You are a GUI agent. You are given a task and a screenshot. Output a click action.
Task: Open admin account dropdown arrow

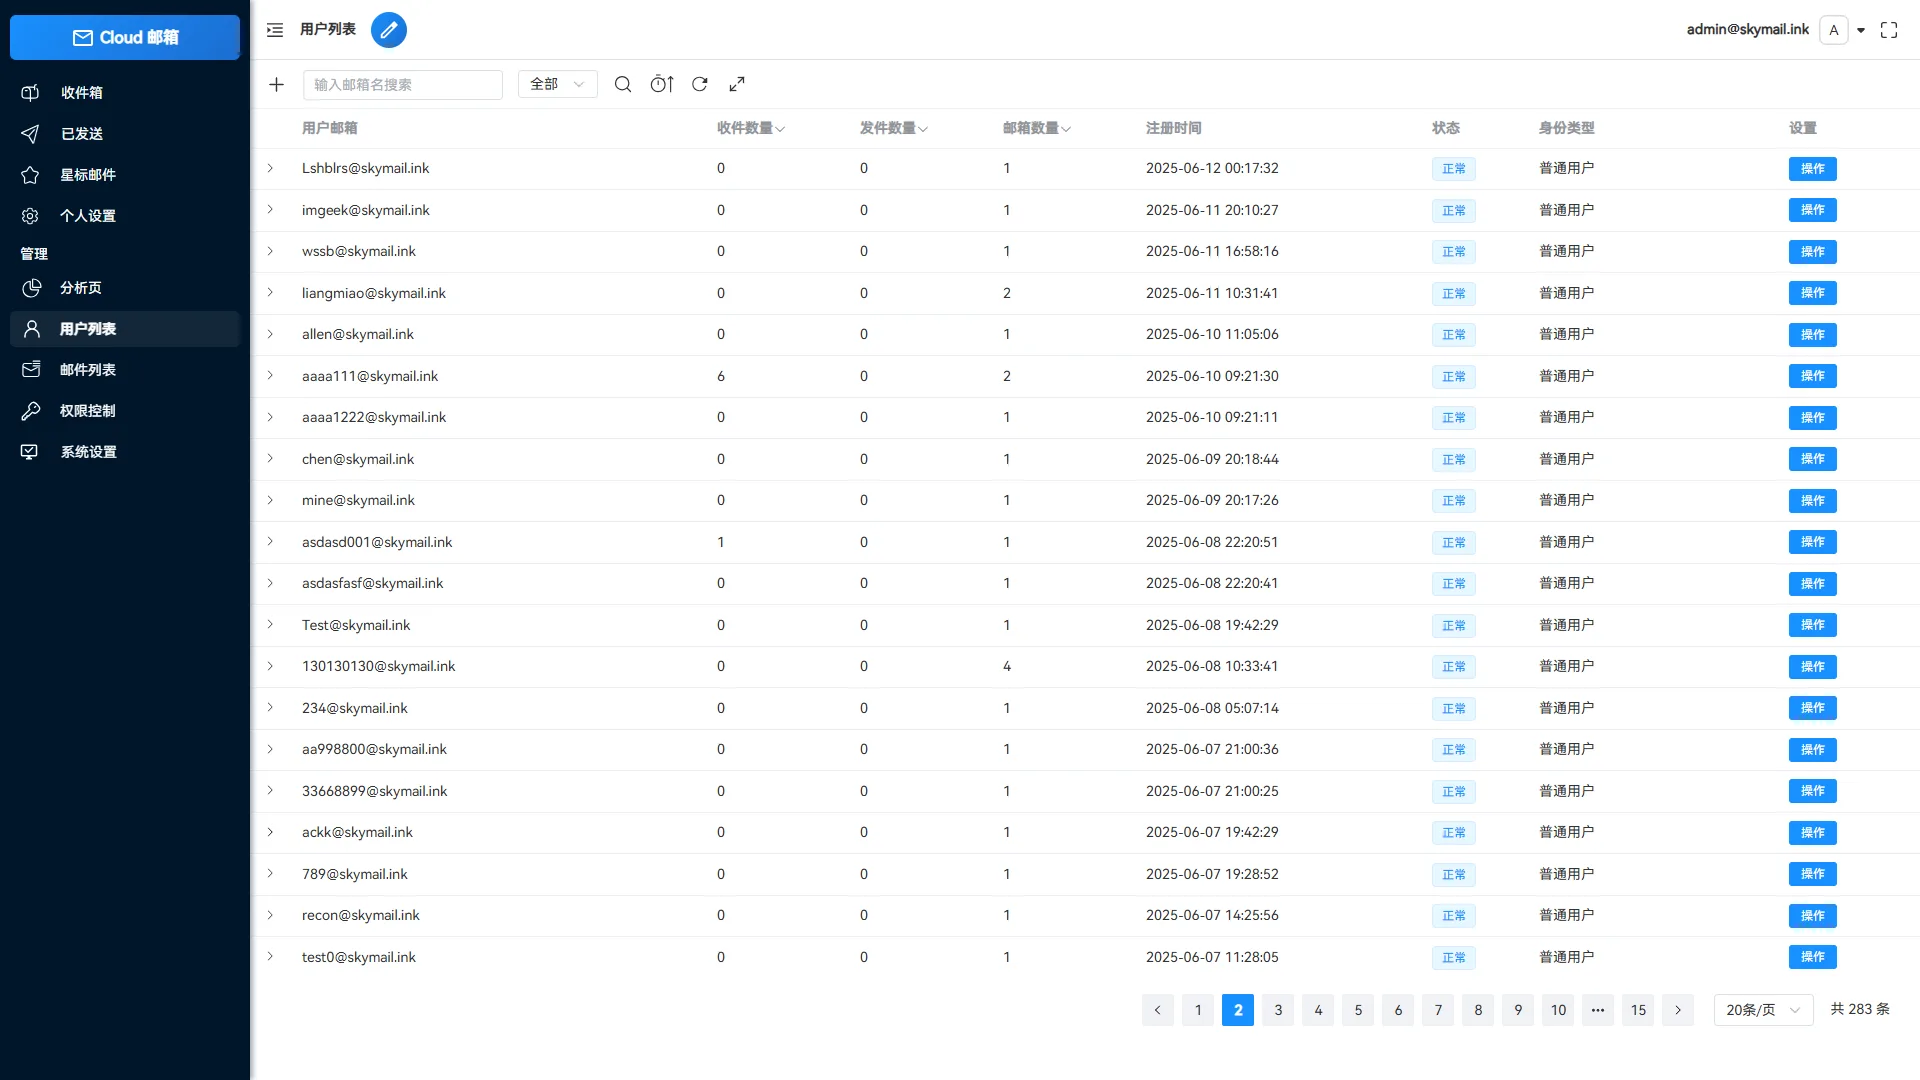coord(1861,30)
